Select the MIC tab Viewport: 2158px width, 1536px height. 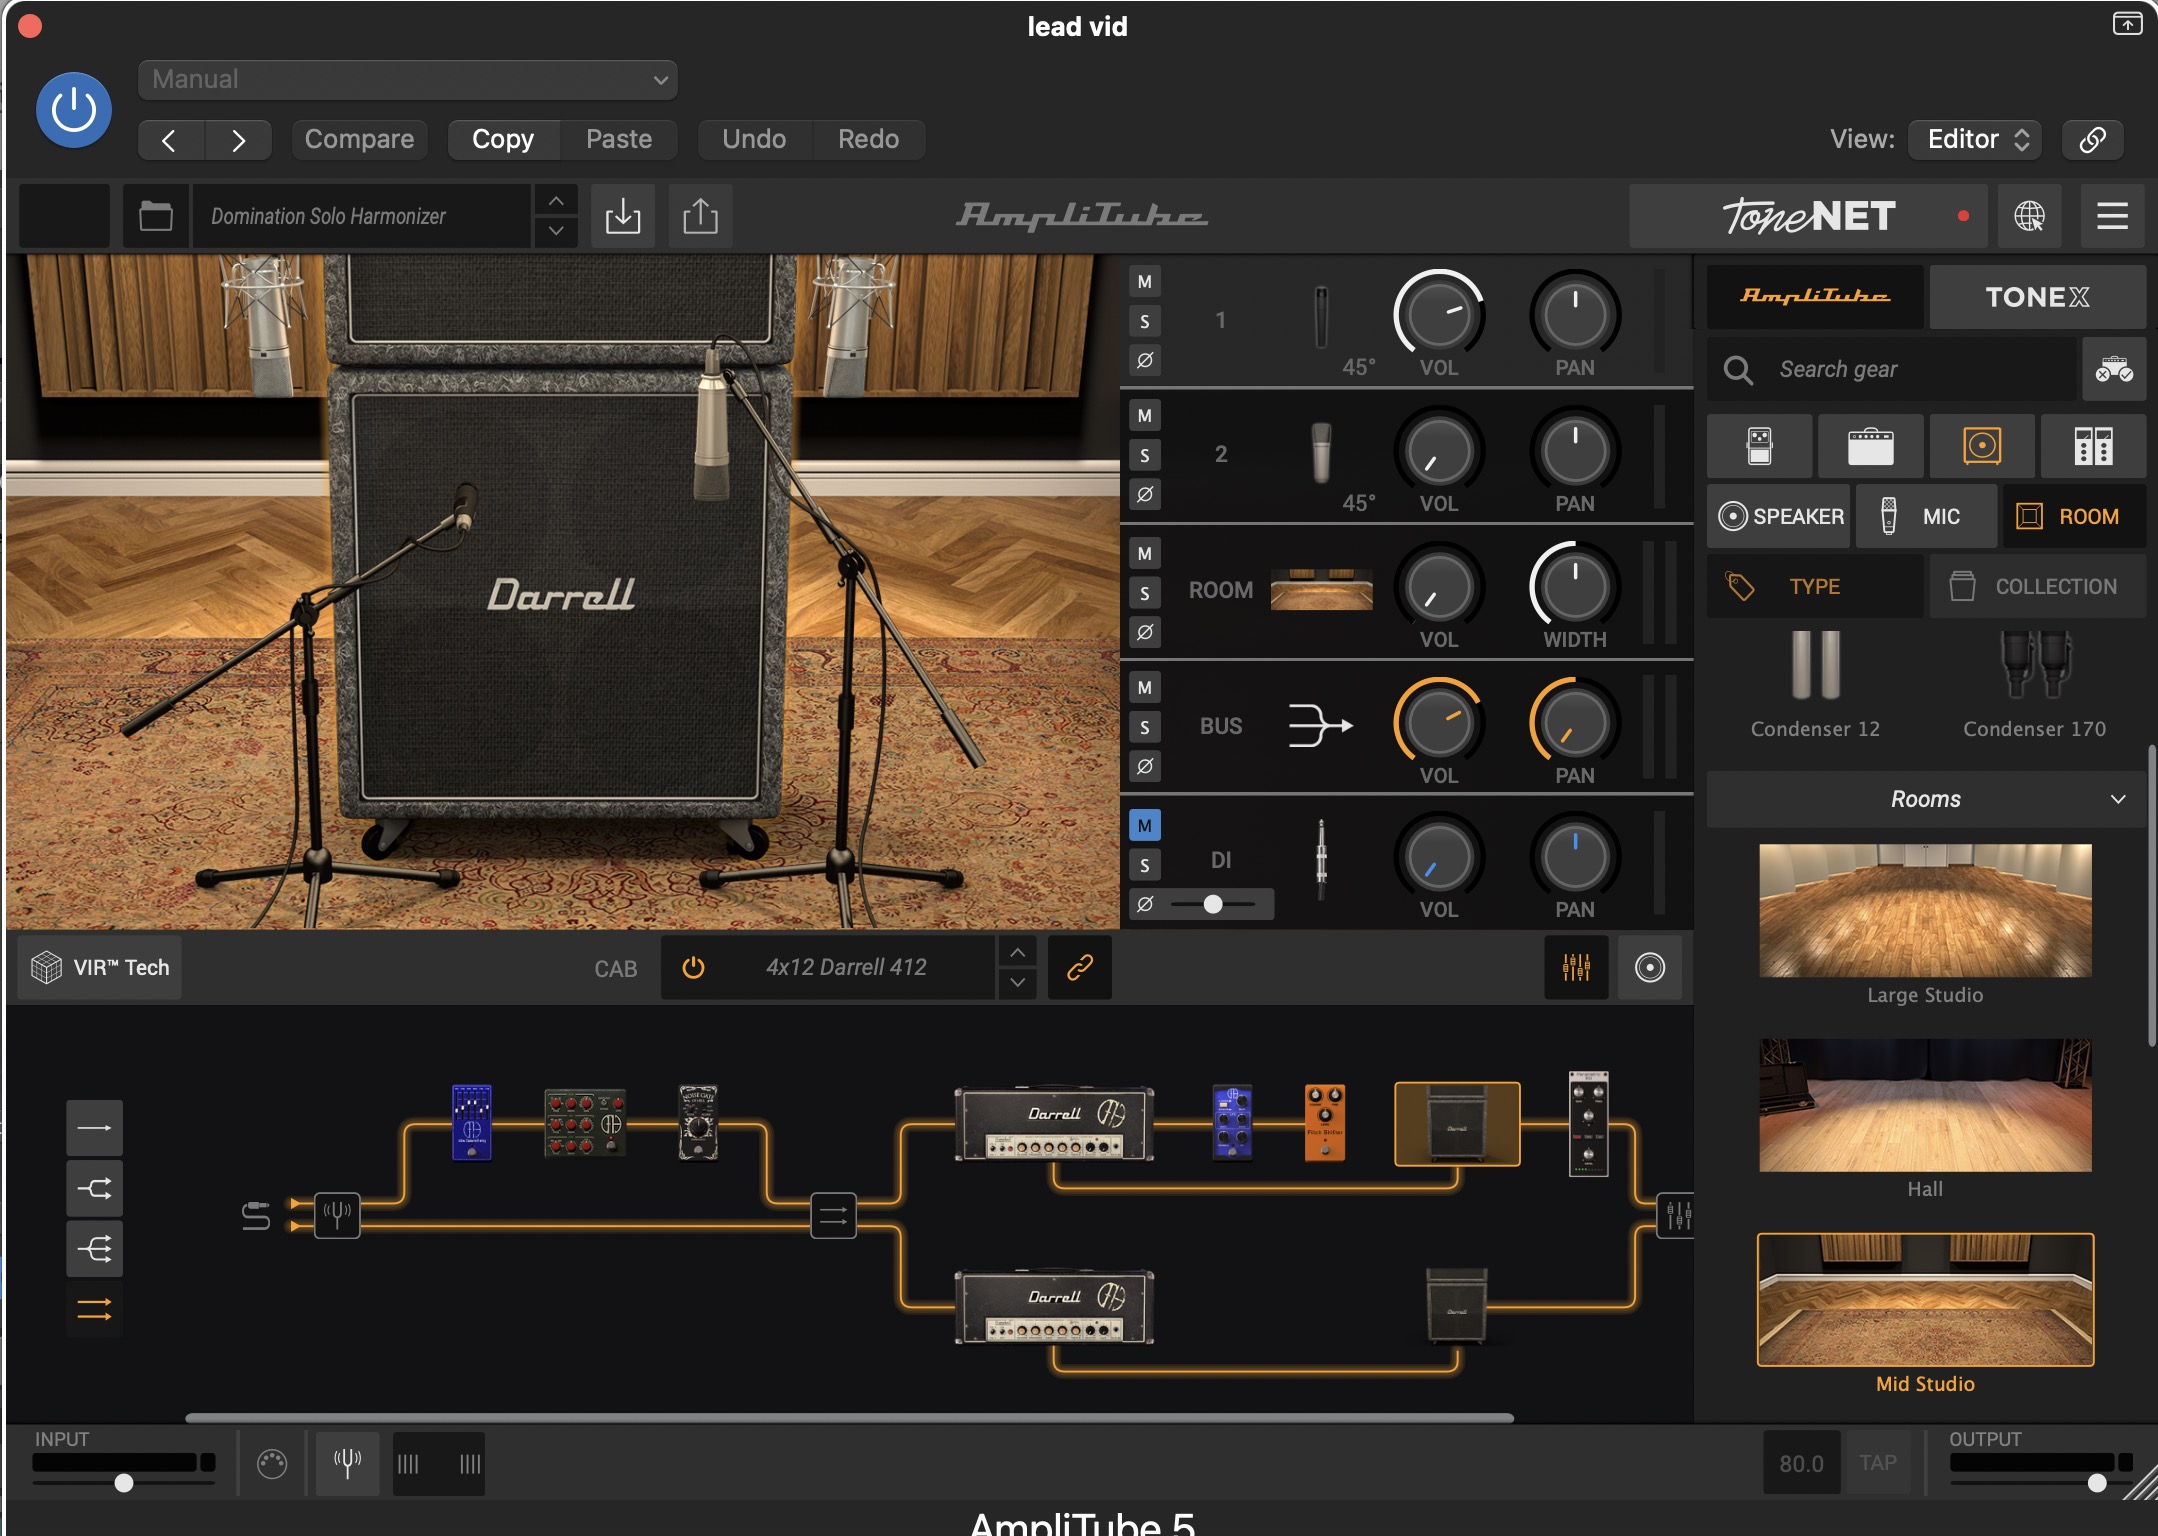click(x=1926, y=516)
